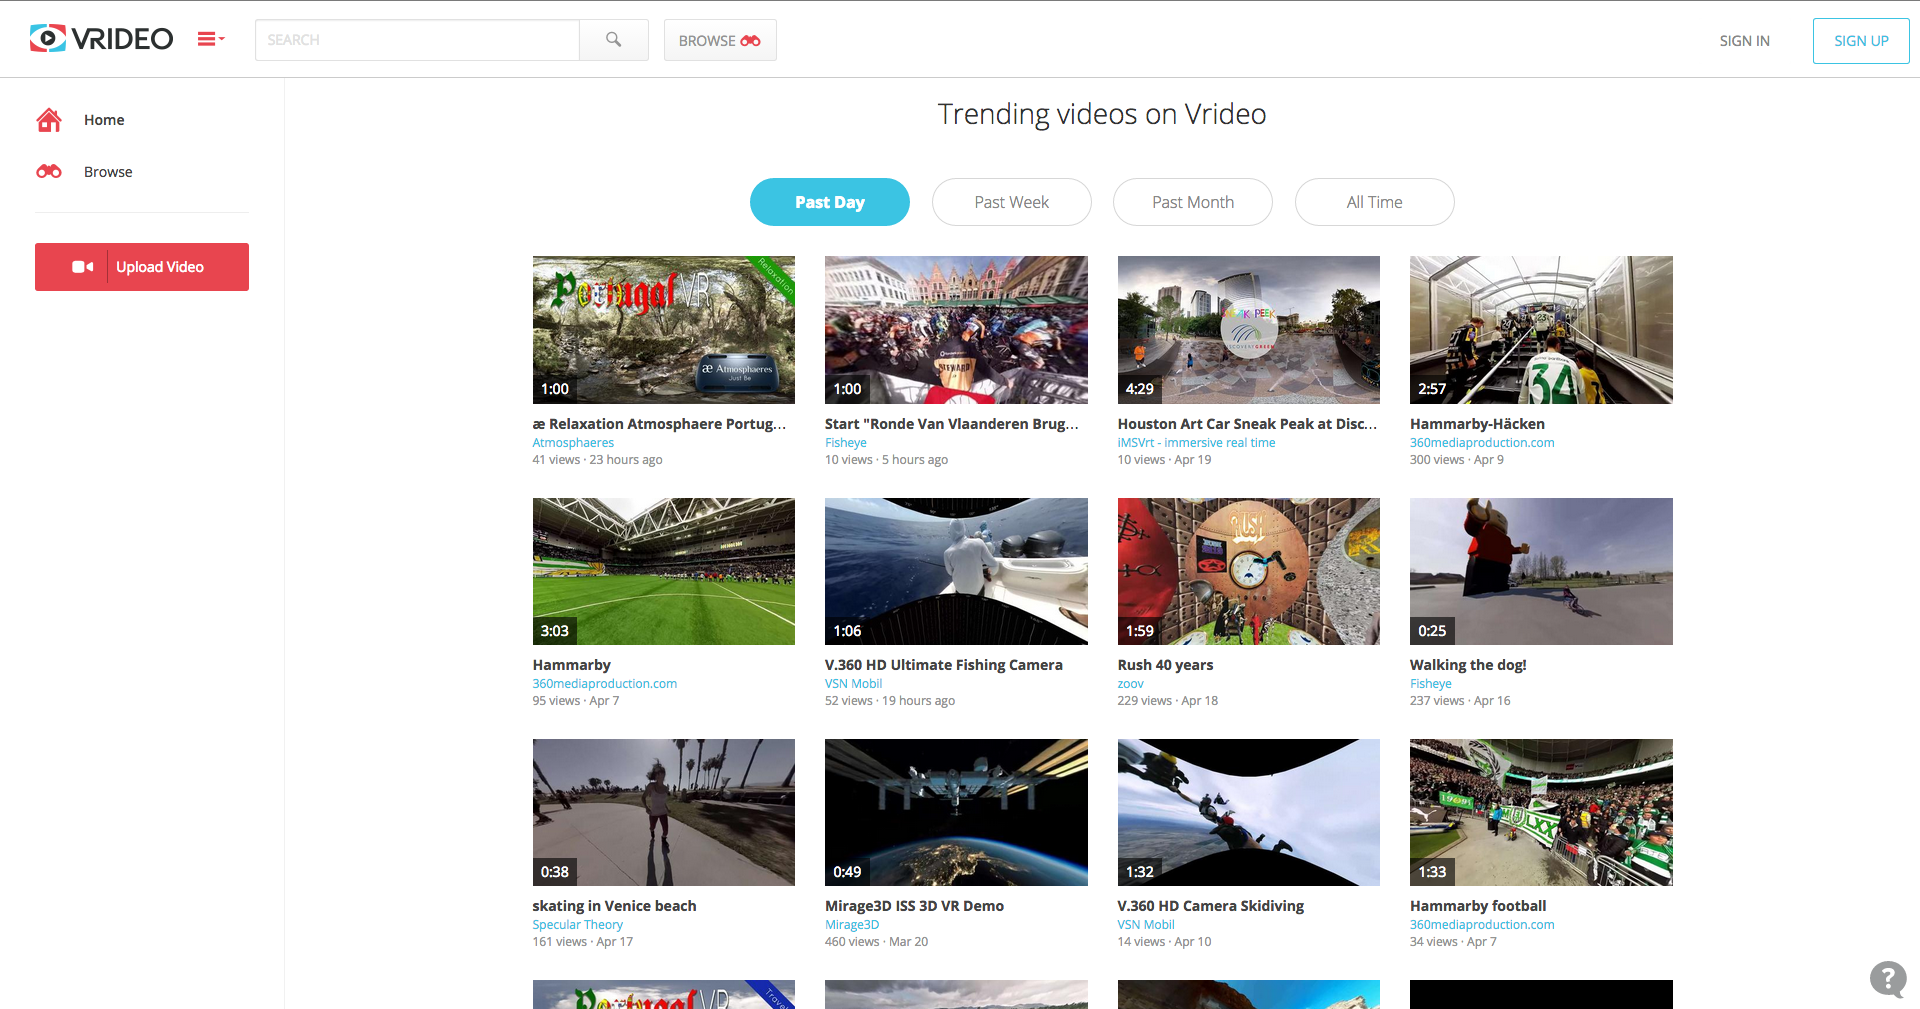Open the help question mark bubble
The width and height of the screenshot is (1920, 1009).
click(1887, 978)
